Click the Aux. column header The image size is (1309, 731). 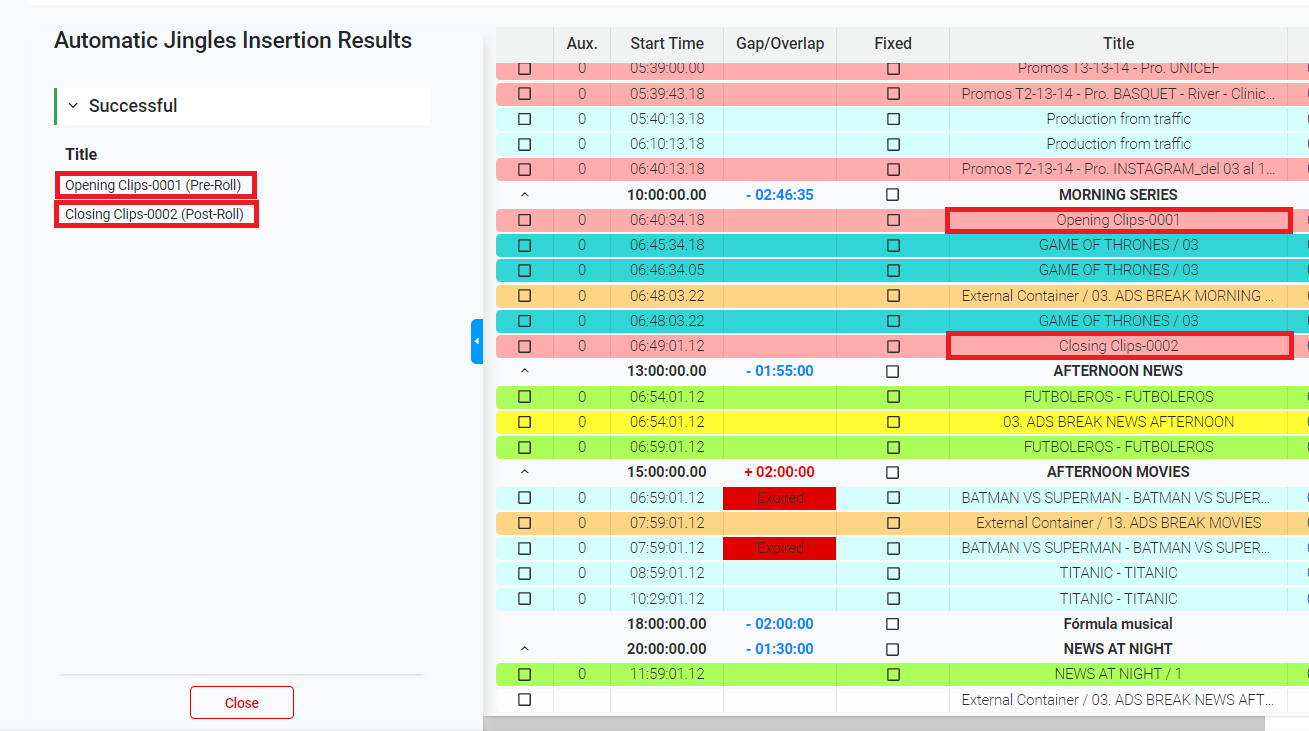581,44
